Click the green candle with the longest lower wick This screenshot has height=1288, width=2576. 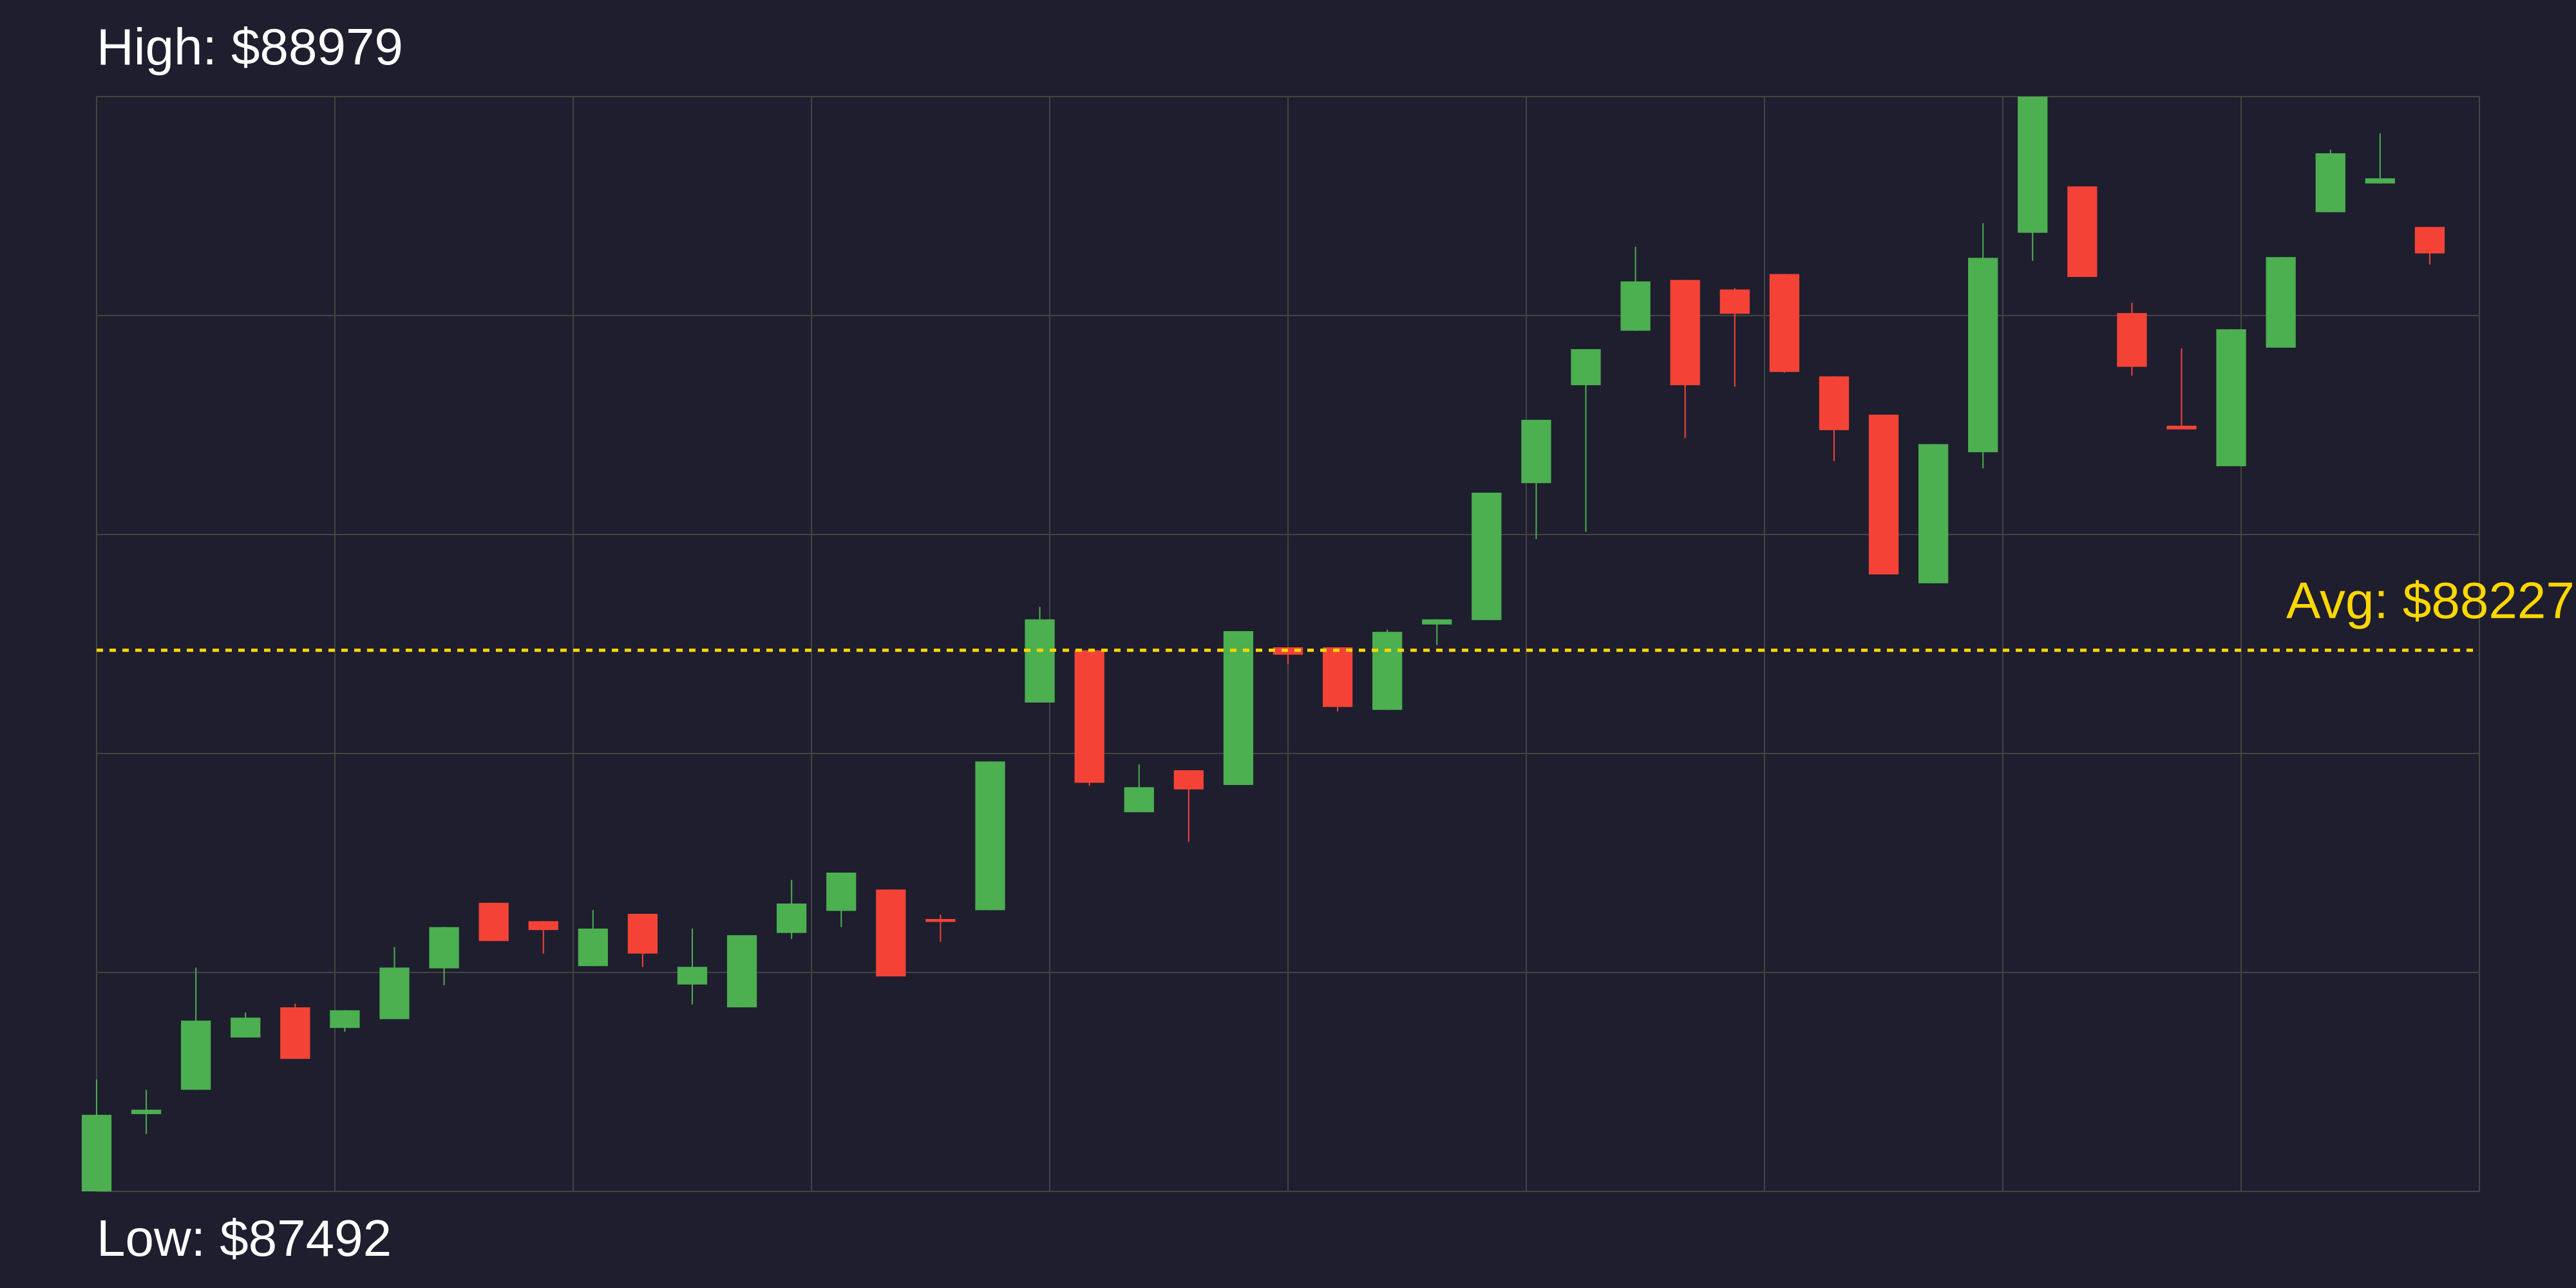click(1585, 367)
